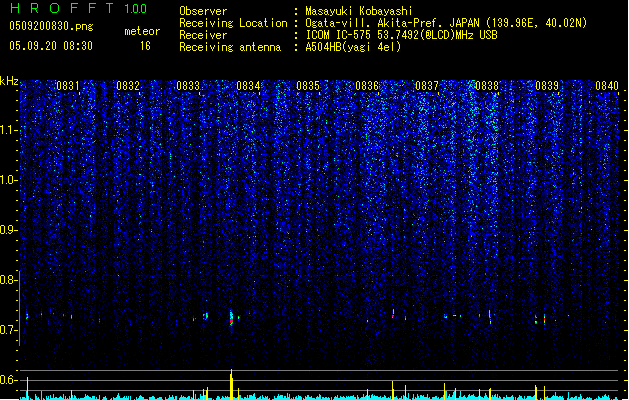Click the 0.7 kHz axis label
The width and height of the screenshot is (629, 400).
point(9,330)
